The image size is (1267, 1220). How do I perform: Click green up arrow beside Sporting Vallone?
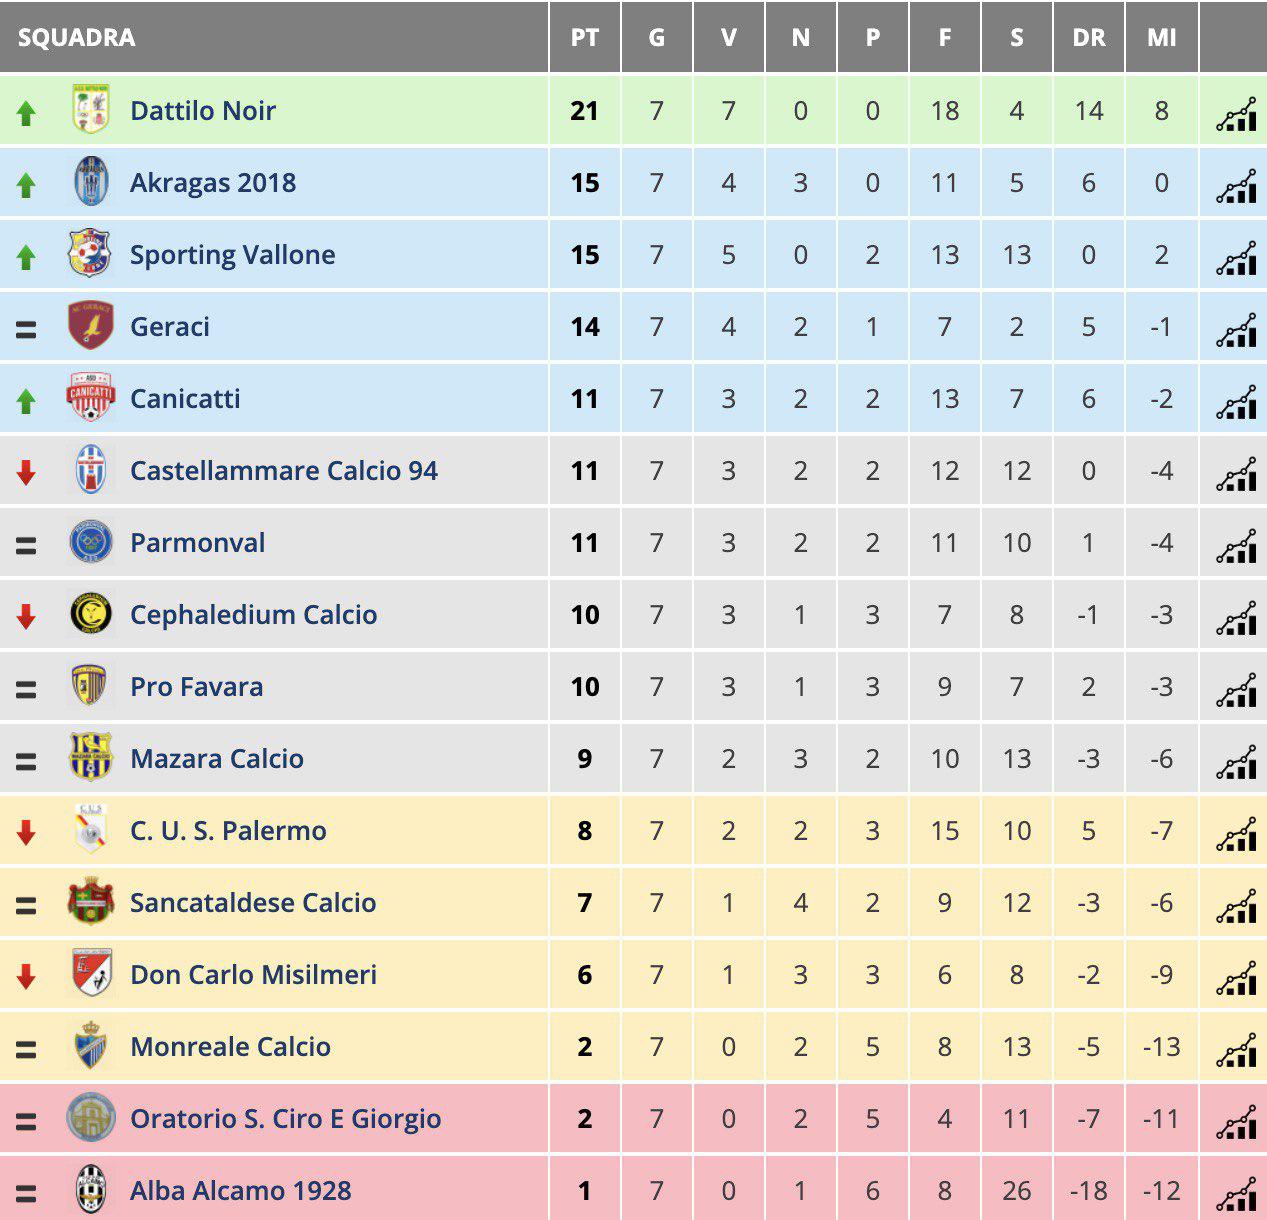27,257
